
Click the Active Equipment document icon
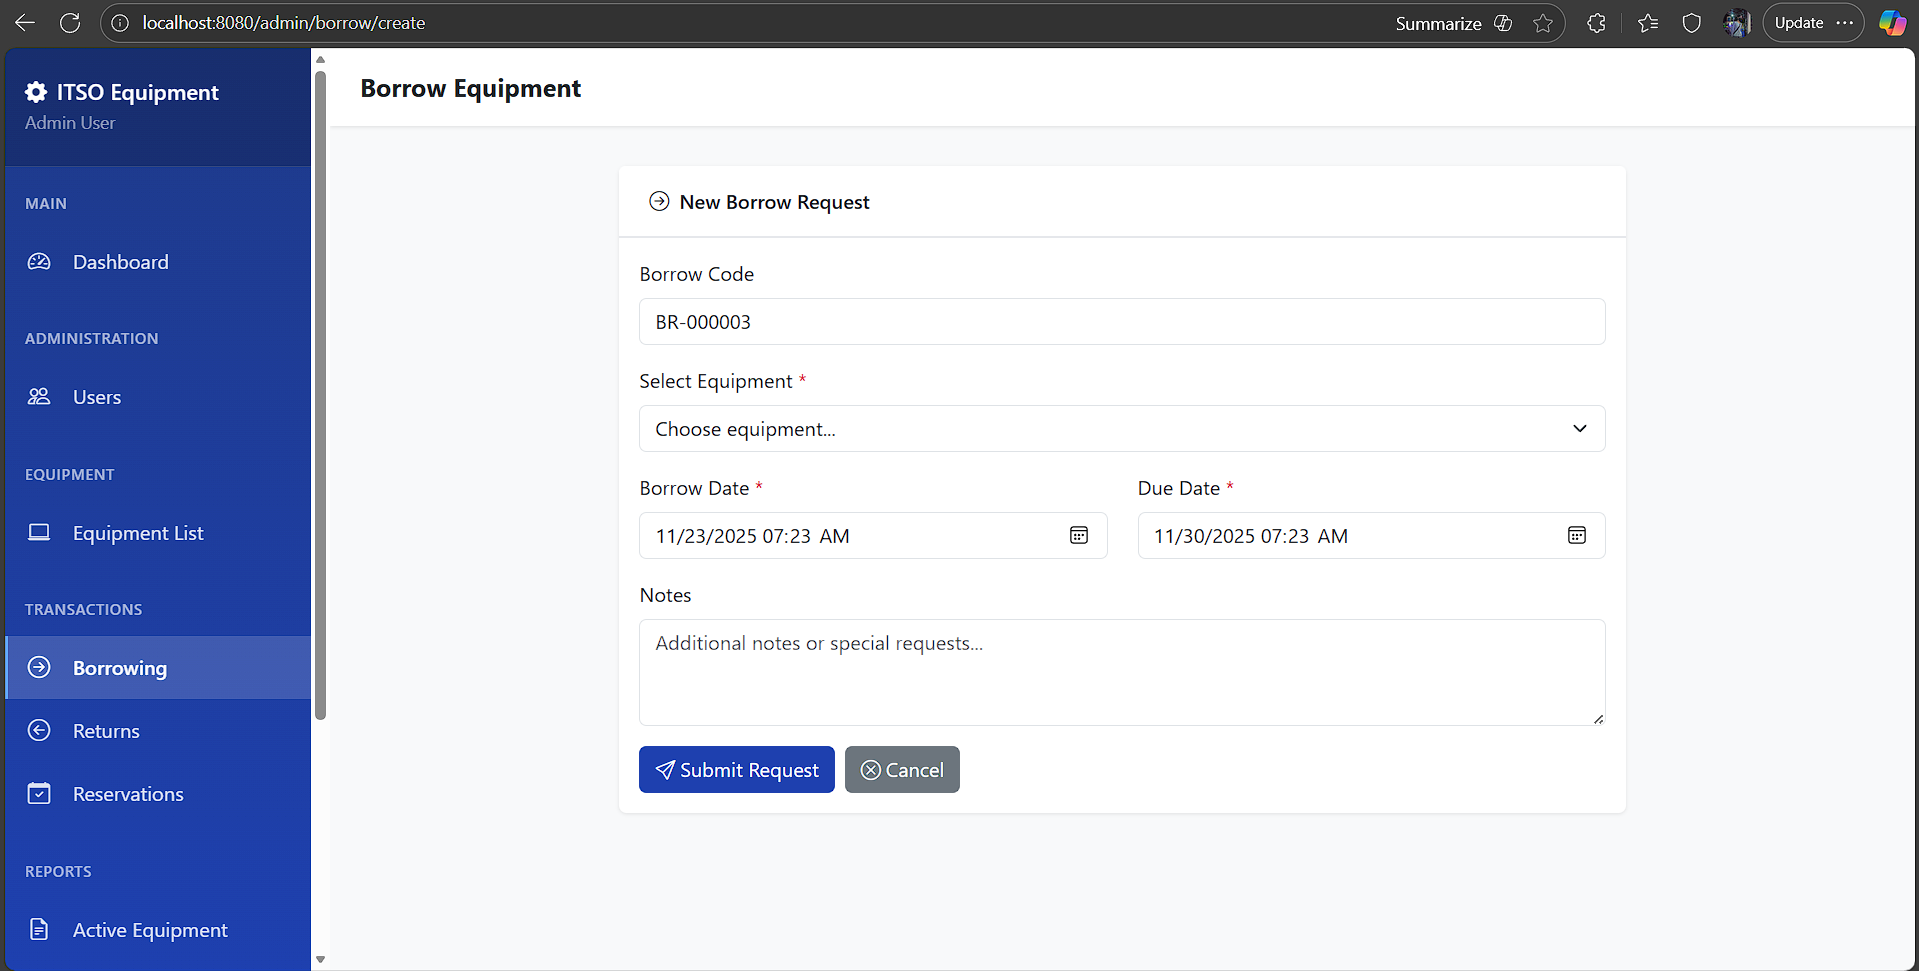pyautogui.click(x=39, y=929)
